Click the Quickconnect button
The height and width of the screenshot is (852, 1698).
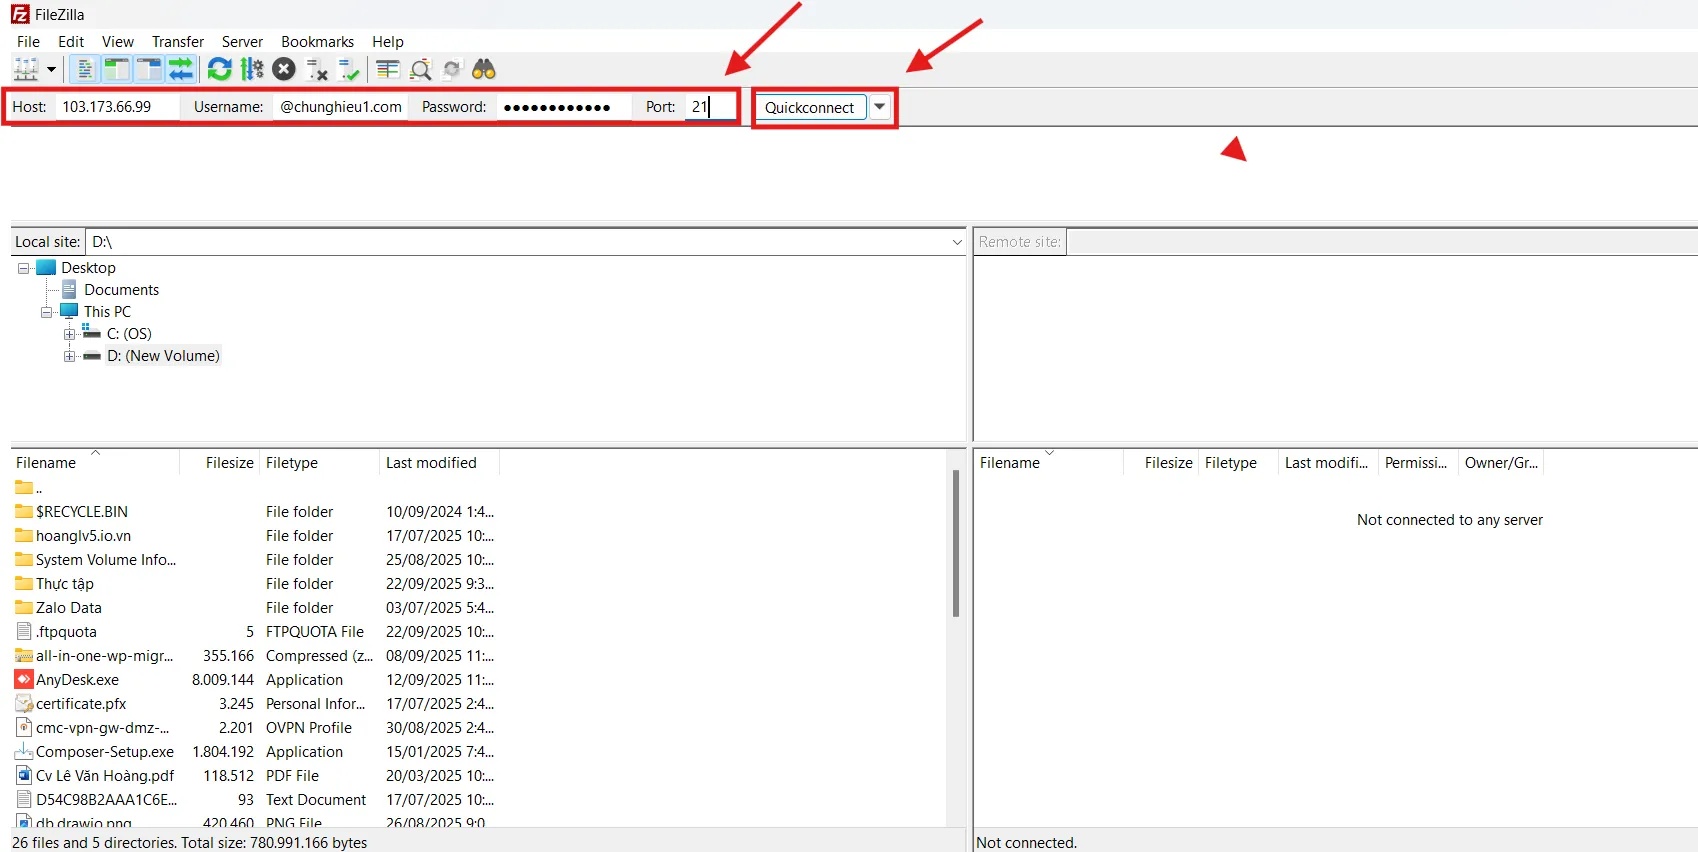coord(809,107)
